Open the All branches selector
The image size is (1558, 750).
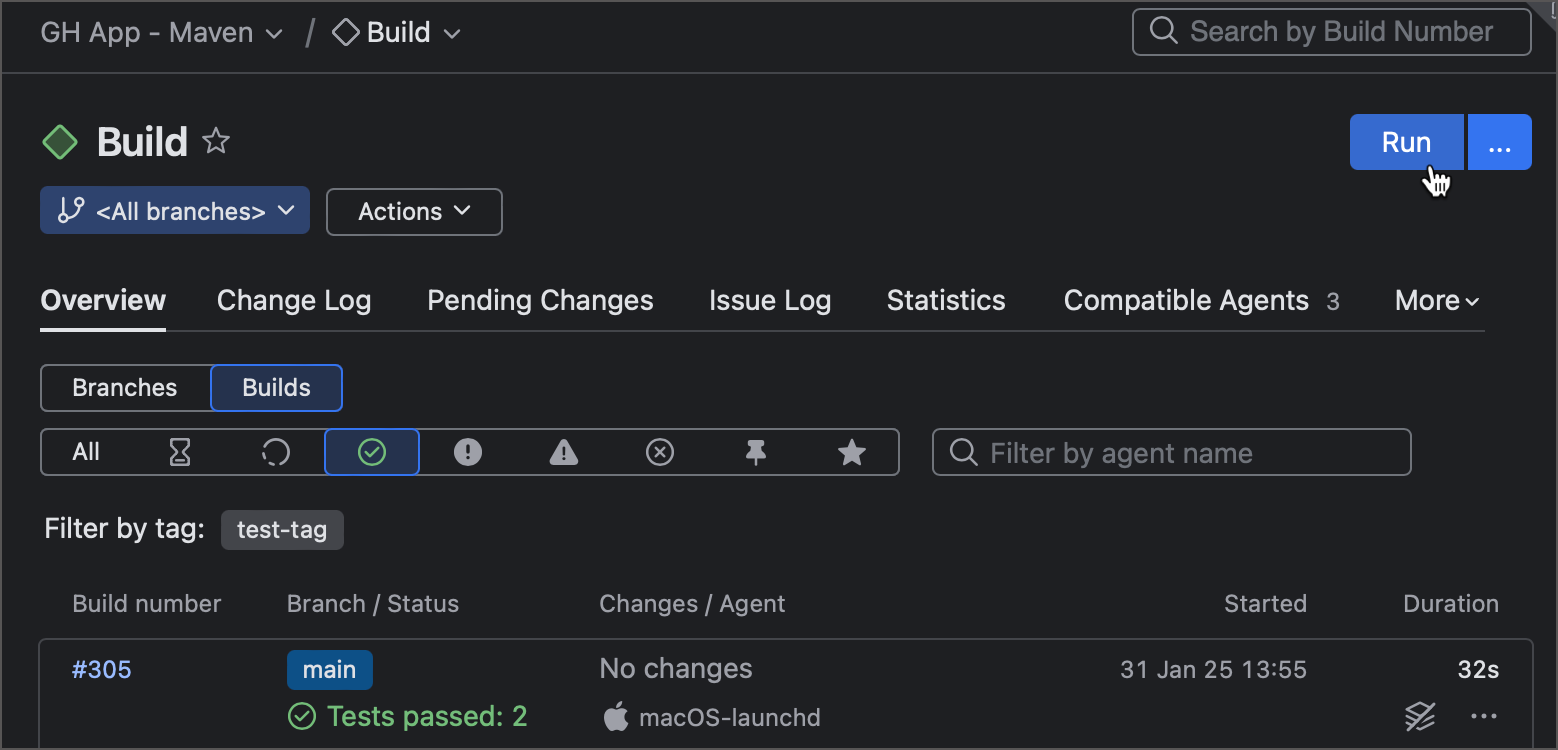(x=174, y=211)
